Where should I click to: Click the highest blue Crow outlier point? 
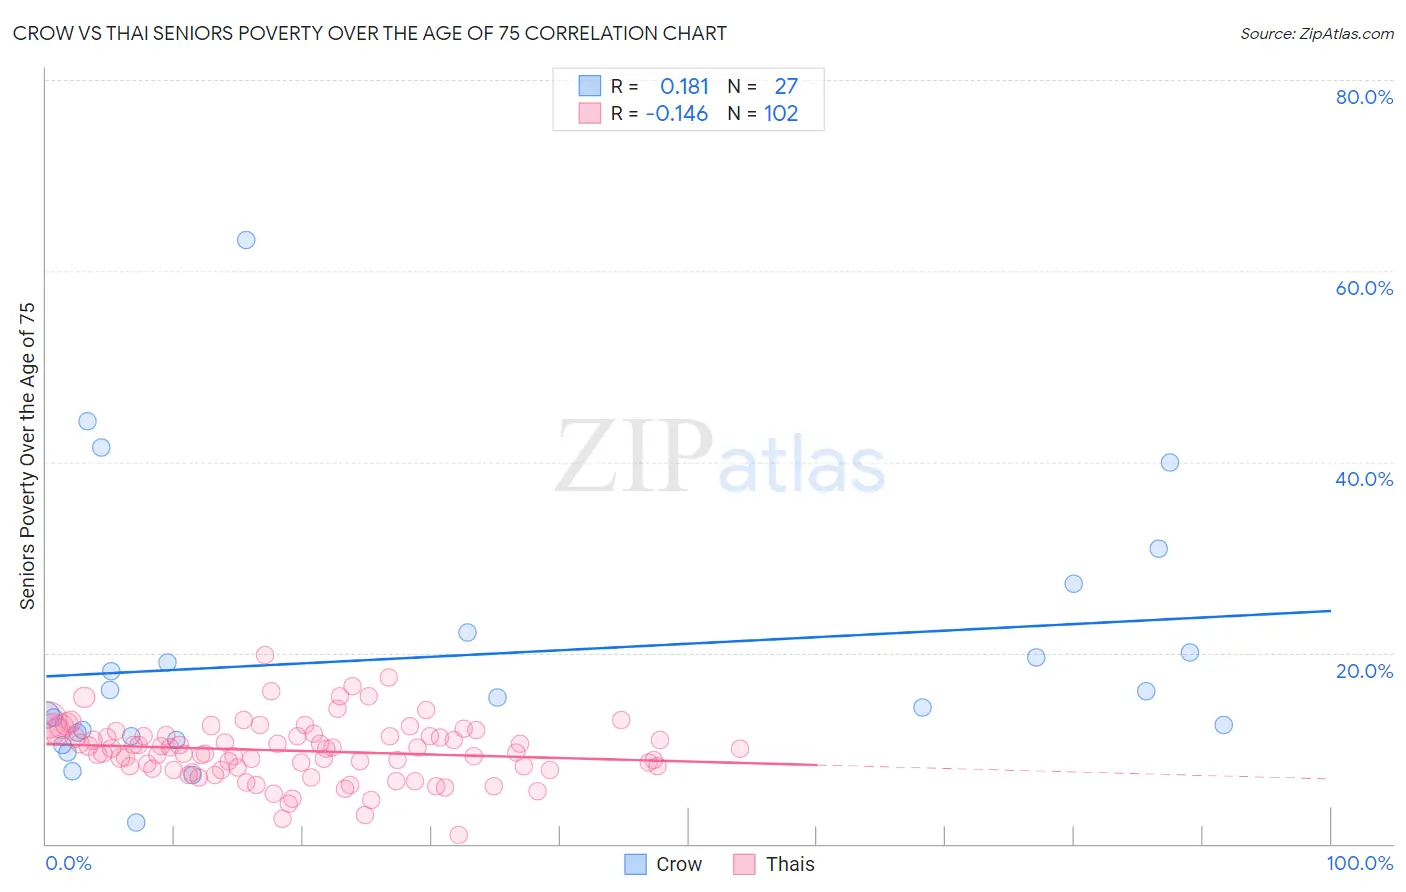[x=246, y=240]
